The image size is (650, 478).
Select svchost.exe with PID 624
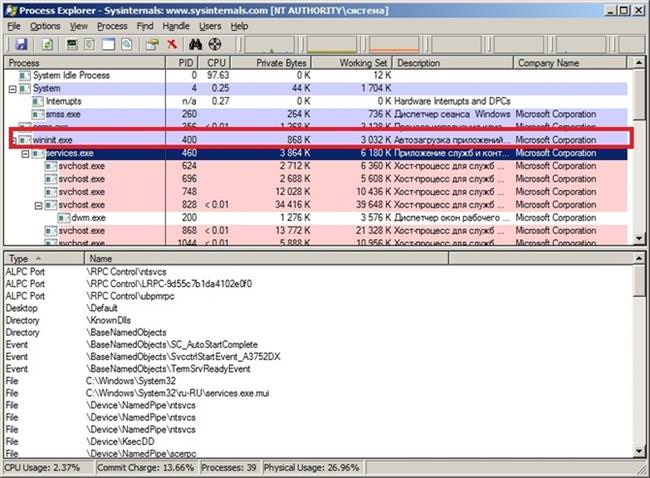(x=315, y=166)
